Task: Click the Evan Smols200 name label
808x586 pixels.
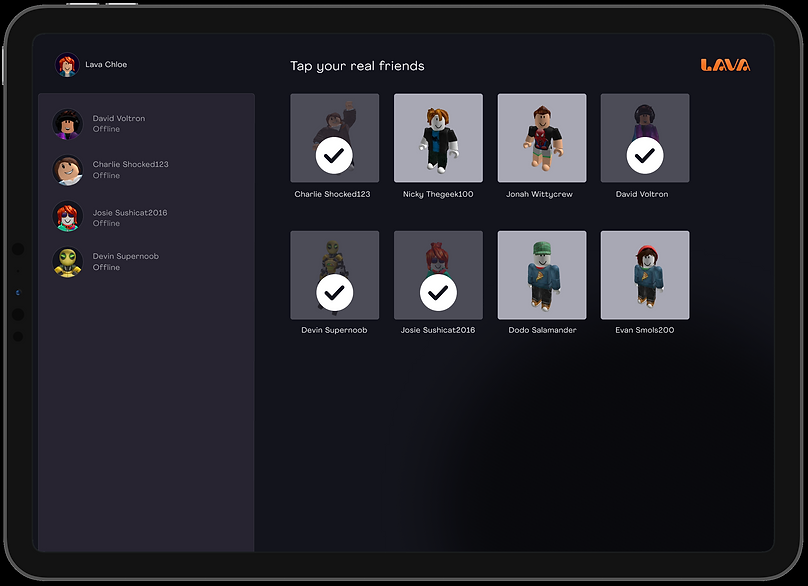Action: (x=645, y=330)
